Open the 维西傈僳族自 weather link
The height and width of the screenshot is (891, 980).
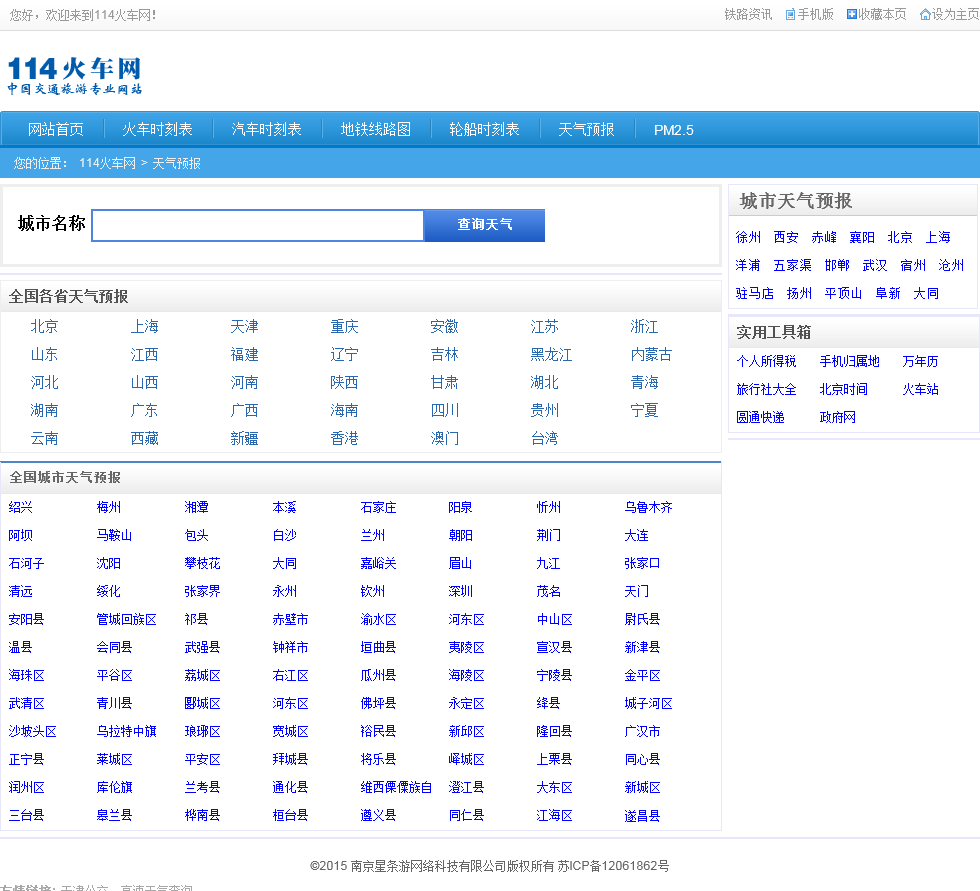tap(396, 788)
